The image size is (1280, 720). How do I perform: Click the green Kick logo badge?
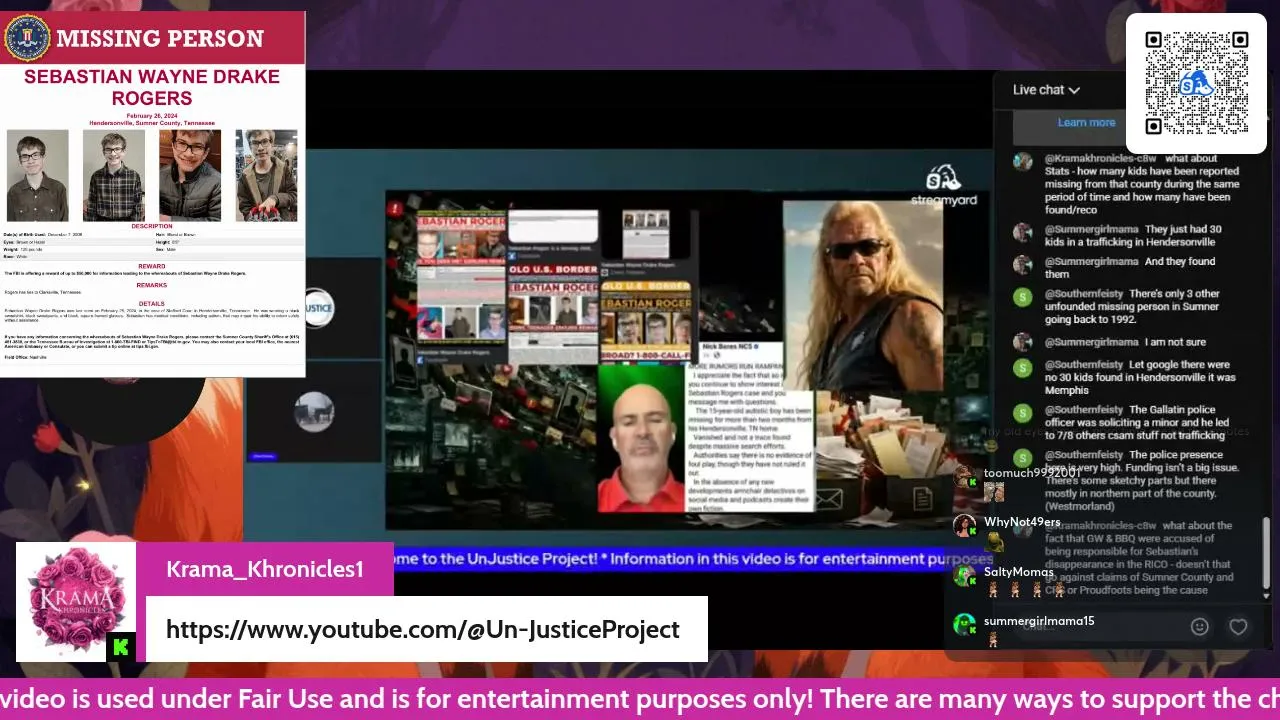pos(120,647)
